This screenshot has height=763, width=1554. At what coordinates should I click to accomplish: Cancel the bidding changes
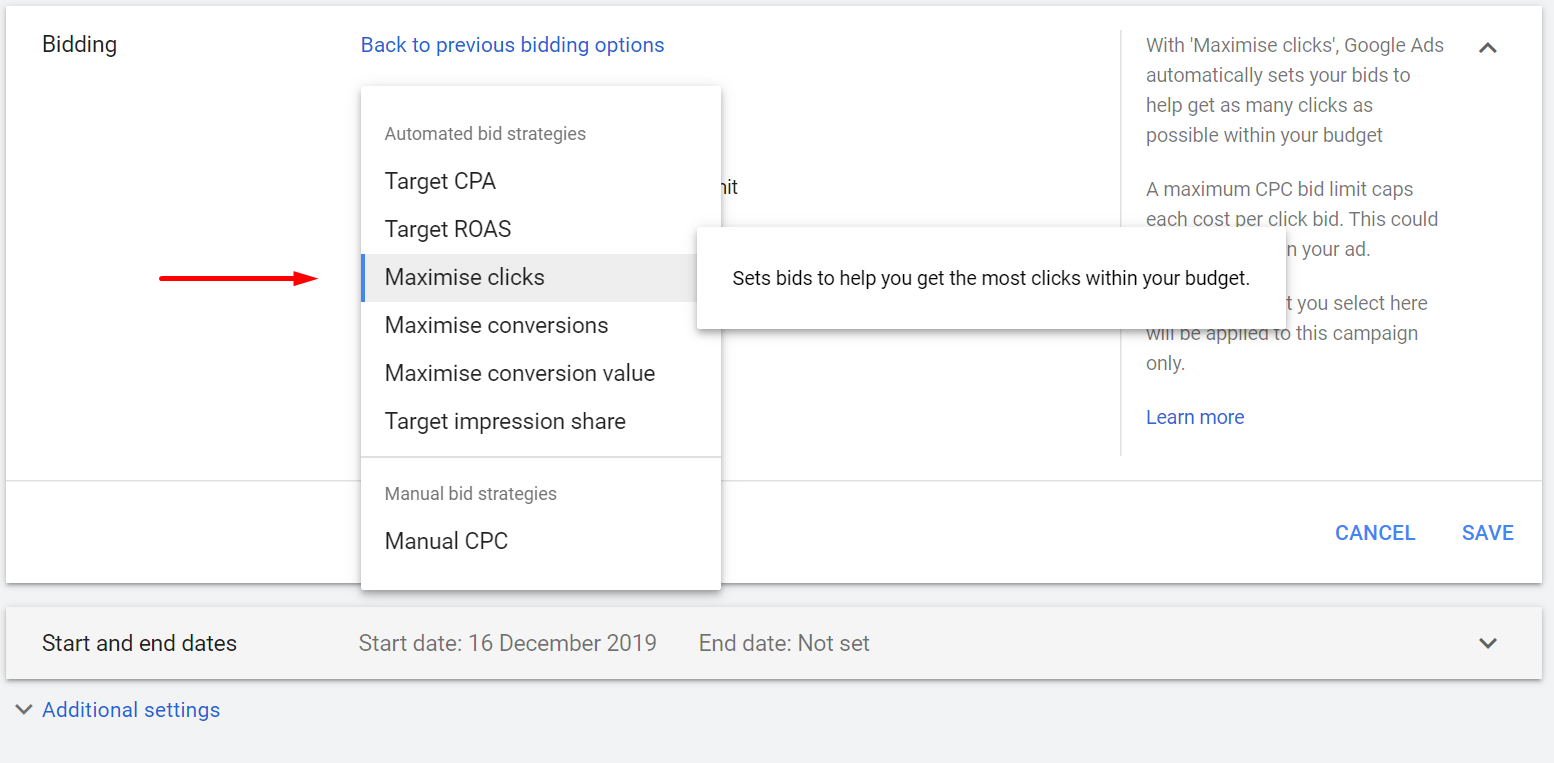1375,532
